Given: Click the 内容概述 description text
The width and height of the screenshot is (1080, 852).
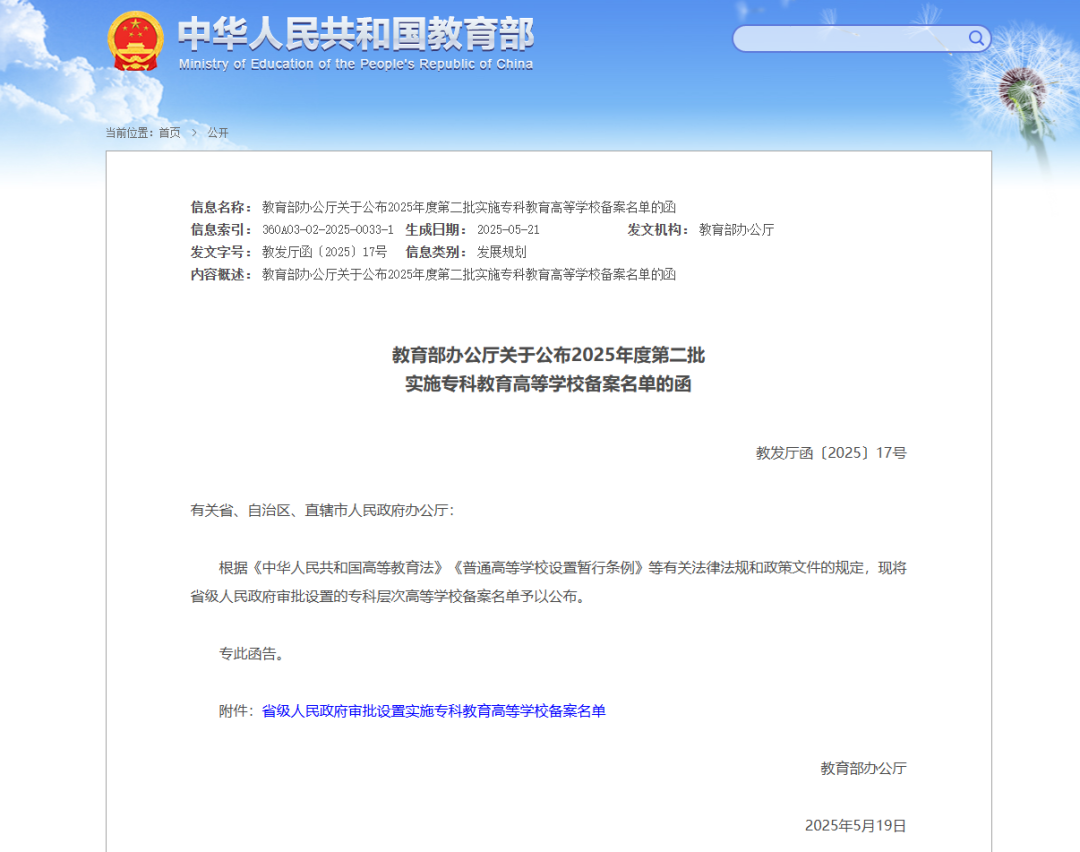Looking at the screenshot, I should 468,275.
